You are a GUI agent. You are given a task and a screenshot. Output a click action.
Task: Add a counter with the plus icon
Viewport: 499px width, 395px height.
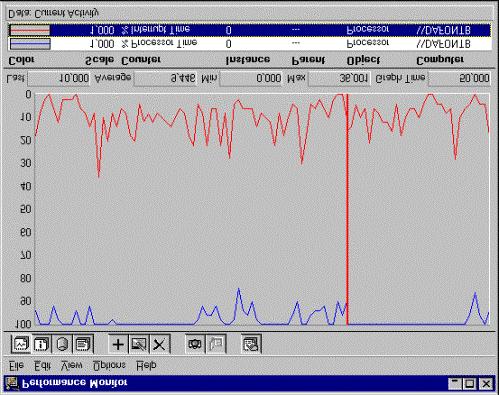coord(118,344)
